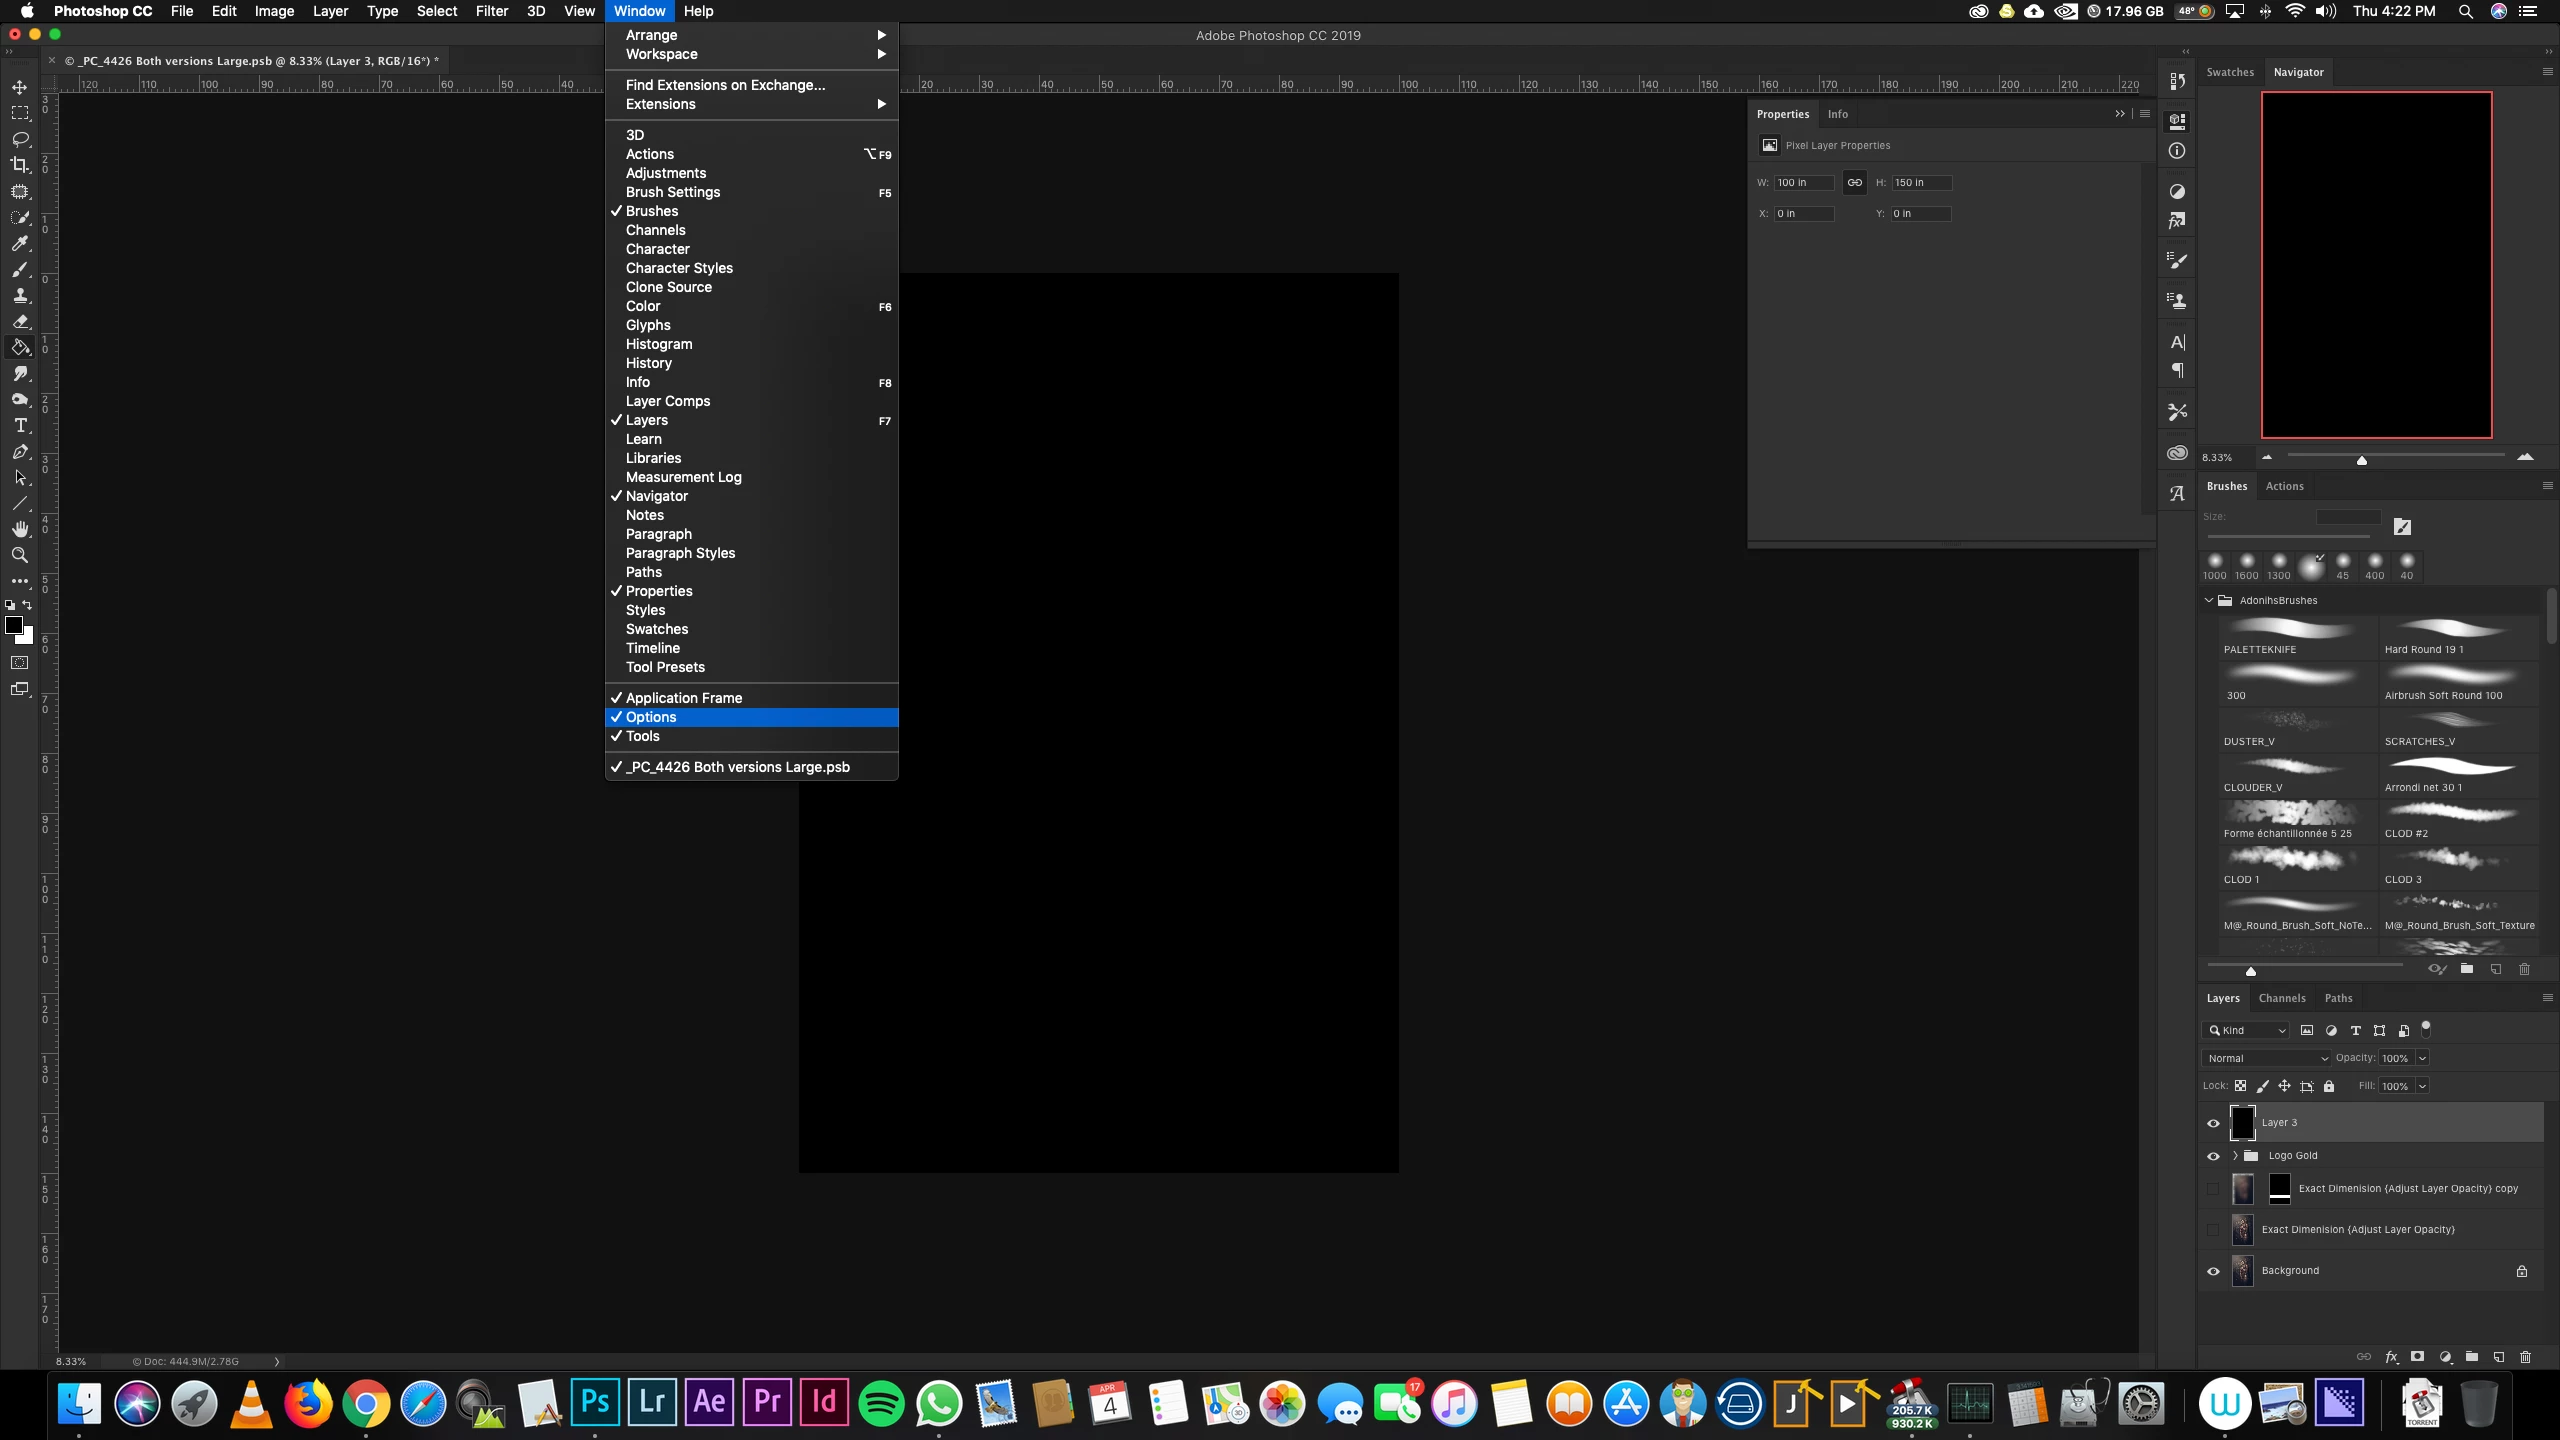
Task: Select the Hand tool
Action: tap(20, 529)
